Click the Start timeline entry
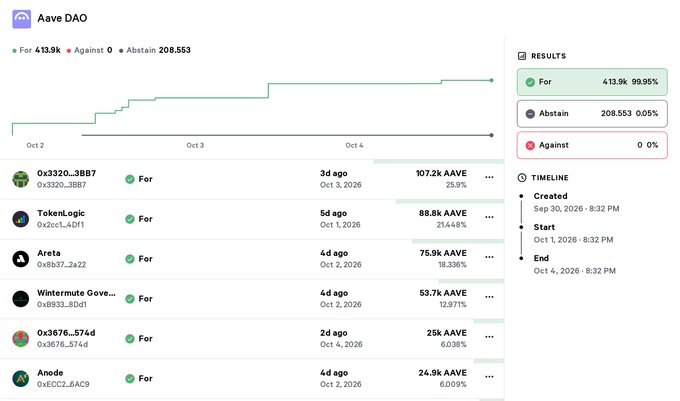The width and height of the screenshot is (680, 401). pos(573,234)
